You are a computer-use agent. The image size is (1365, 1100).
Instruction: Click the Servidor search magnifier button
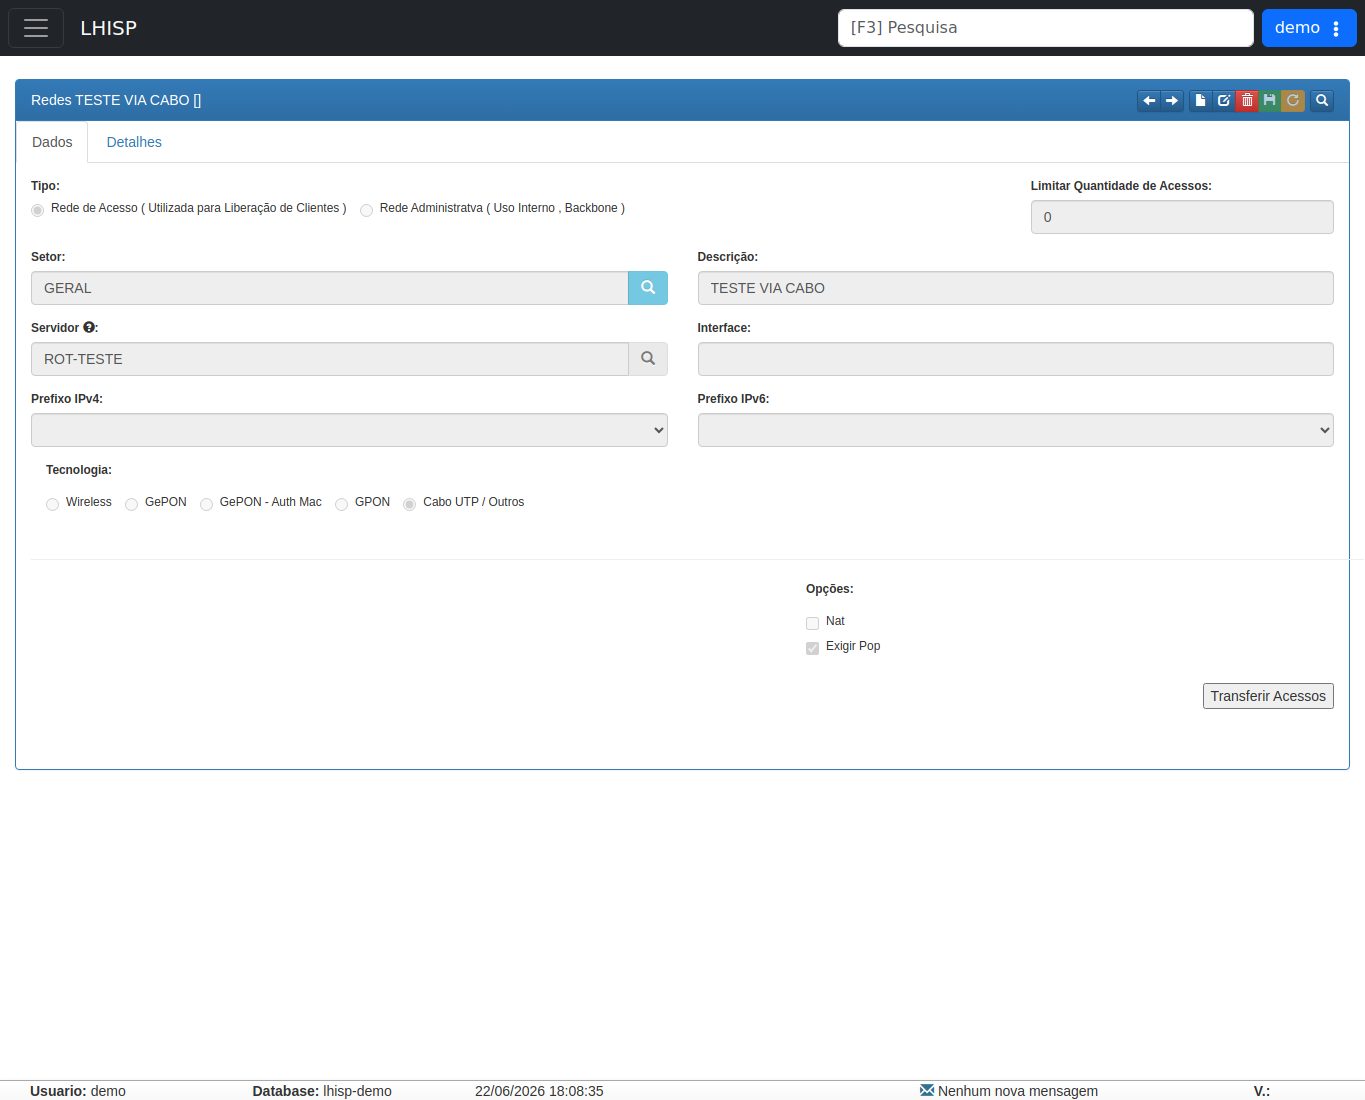648,359
